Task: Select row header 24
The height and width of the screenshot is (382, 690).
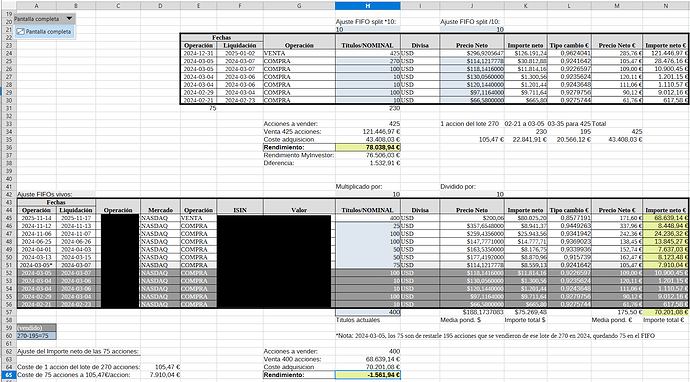Action: tap(8, 53)
